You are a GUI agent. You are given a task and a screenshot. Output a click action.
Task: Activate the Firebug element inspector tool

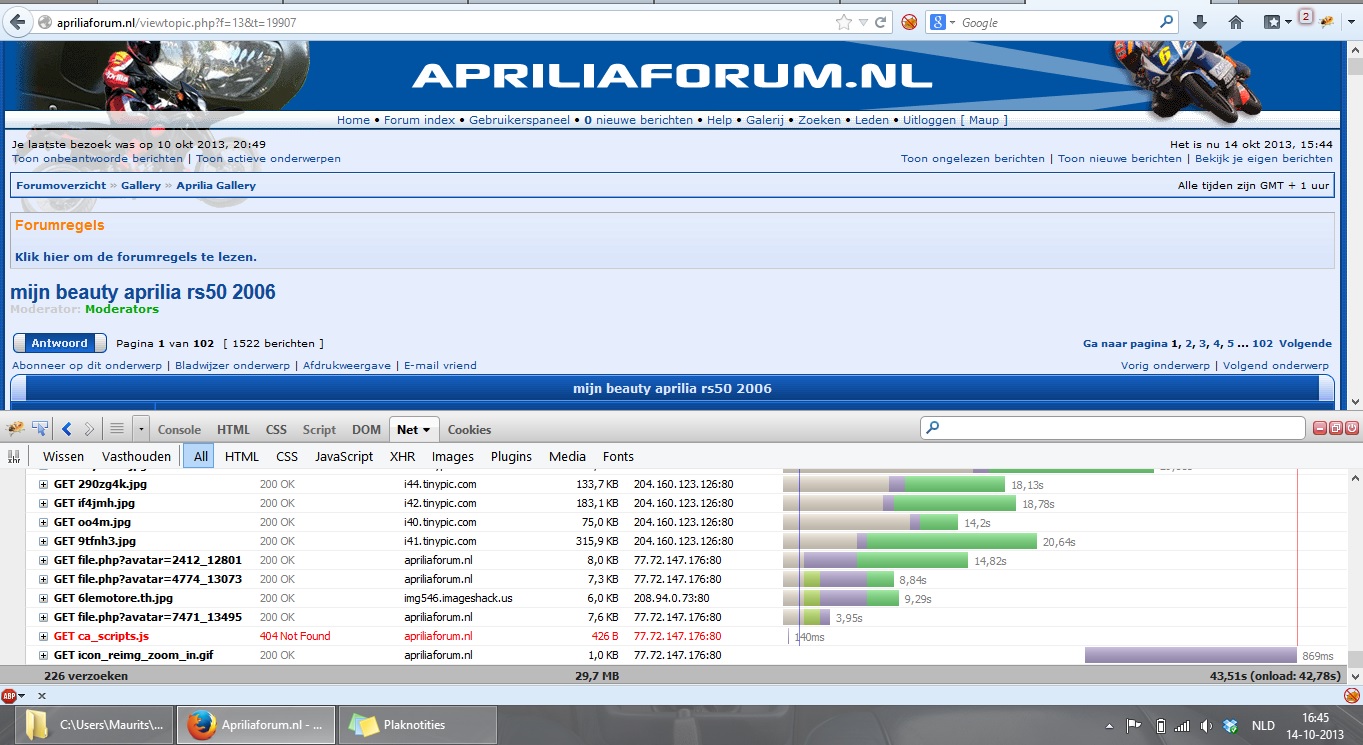[x=40, y=429]
